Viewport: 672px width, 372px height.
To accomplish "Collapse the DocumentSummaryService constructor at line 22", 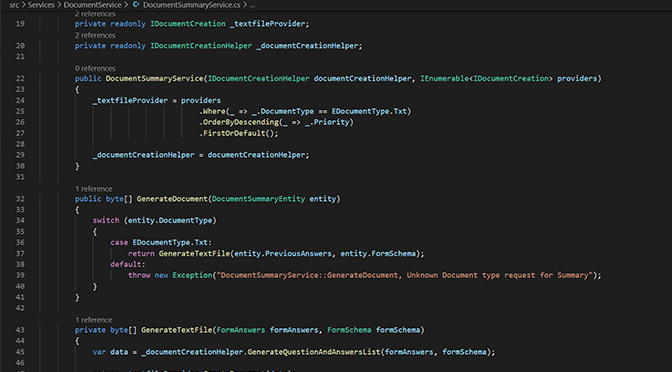I will (x=33, y=78).
